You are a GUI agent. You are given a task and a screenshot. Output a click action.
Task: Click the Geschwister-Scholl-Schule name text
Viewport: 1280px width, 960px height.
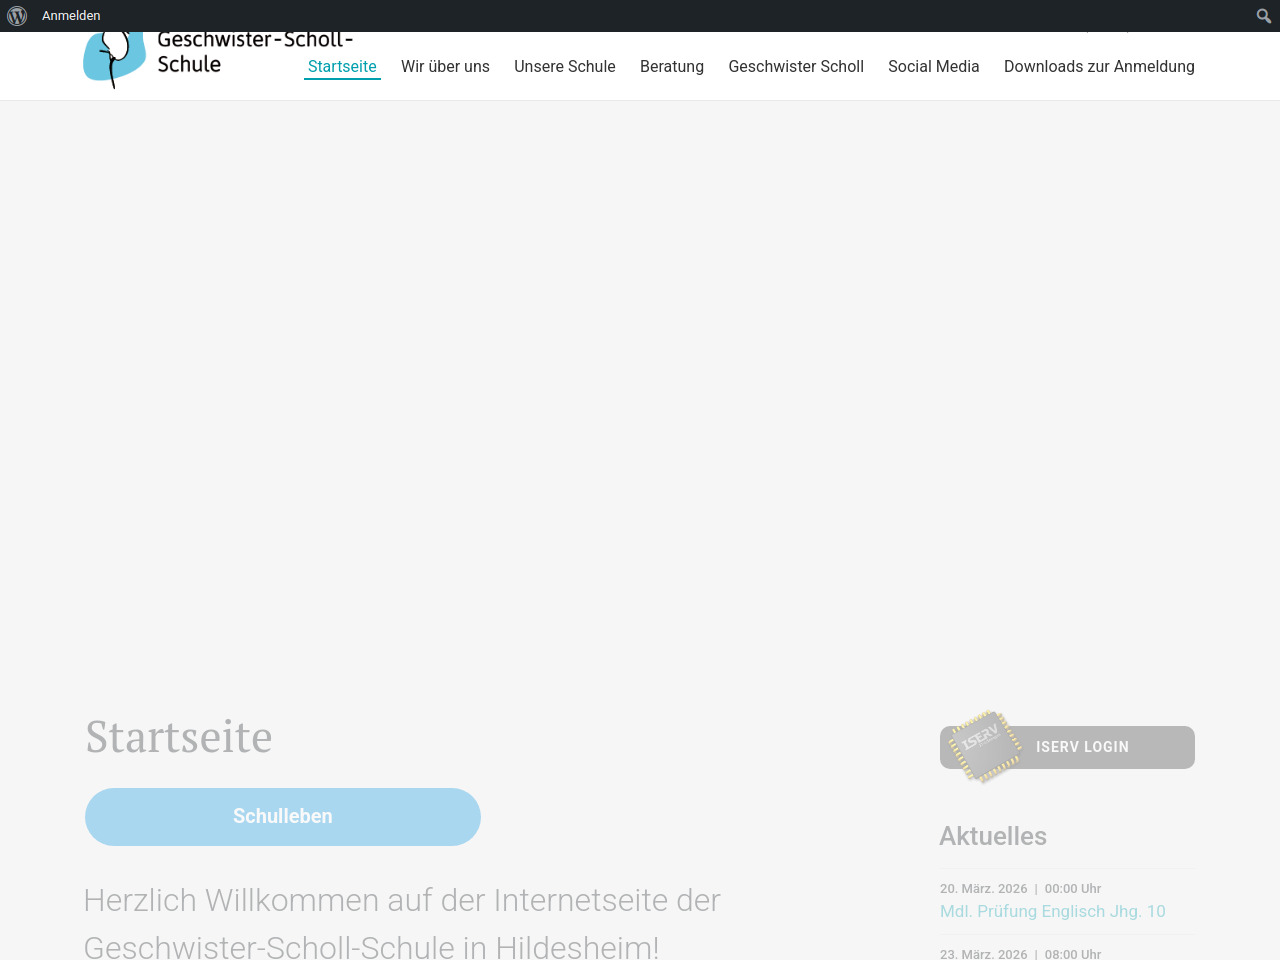click(254, 52)
